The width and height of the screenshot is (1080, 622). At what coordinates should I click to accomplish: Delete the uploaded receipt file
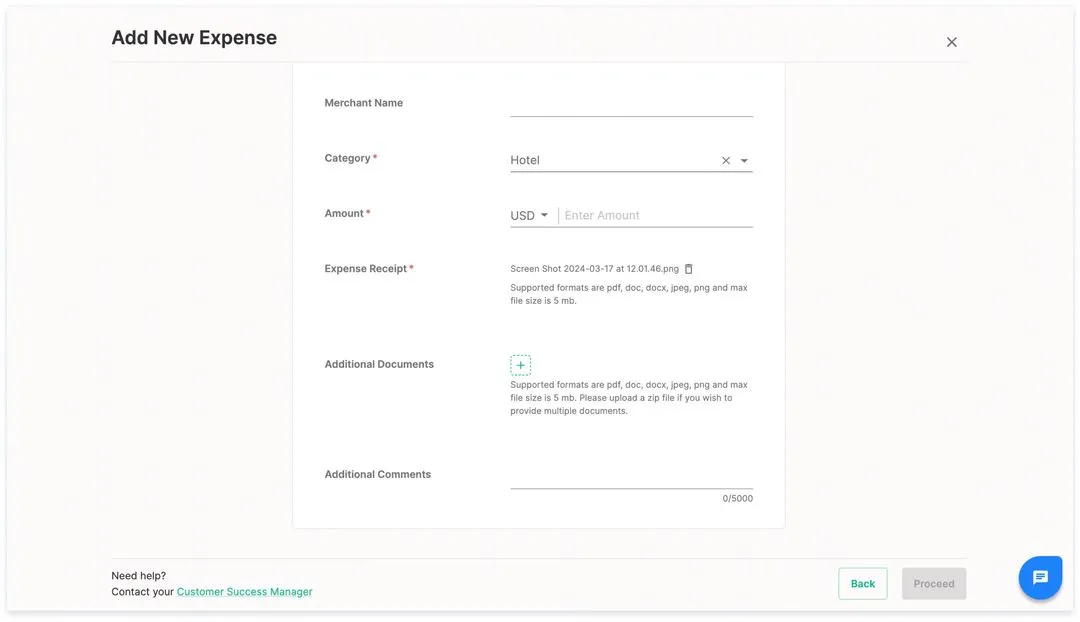pos(688,269)
